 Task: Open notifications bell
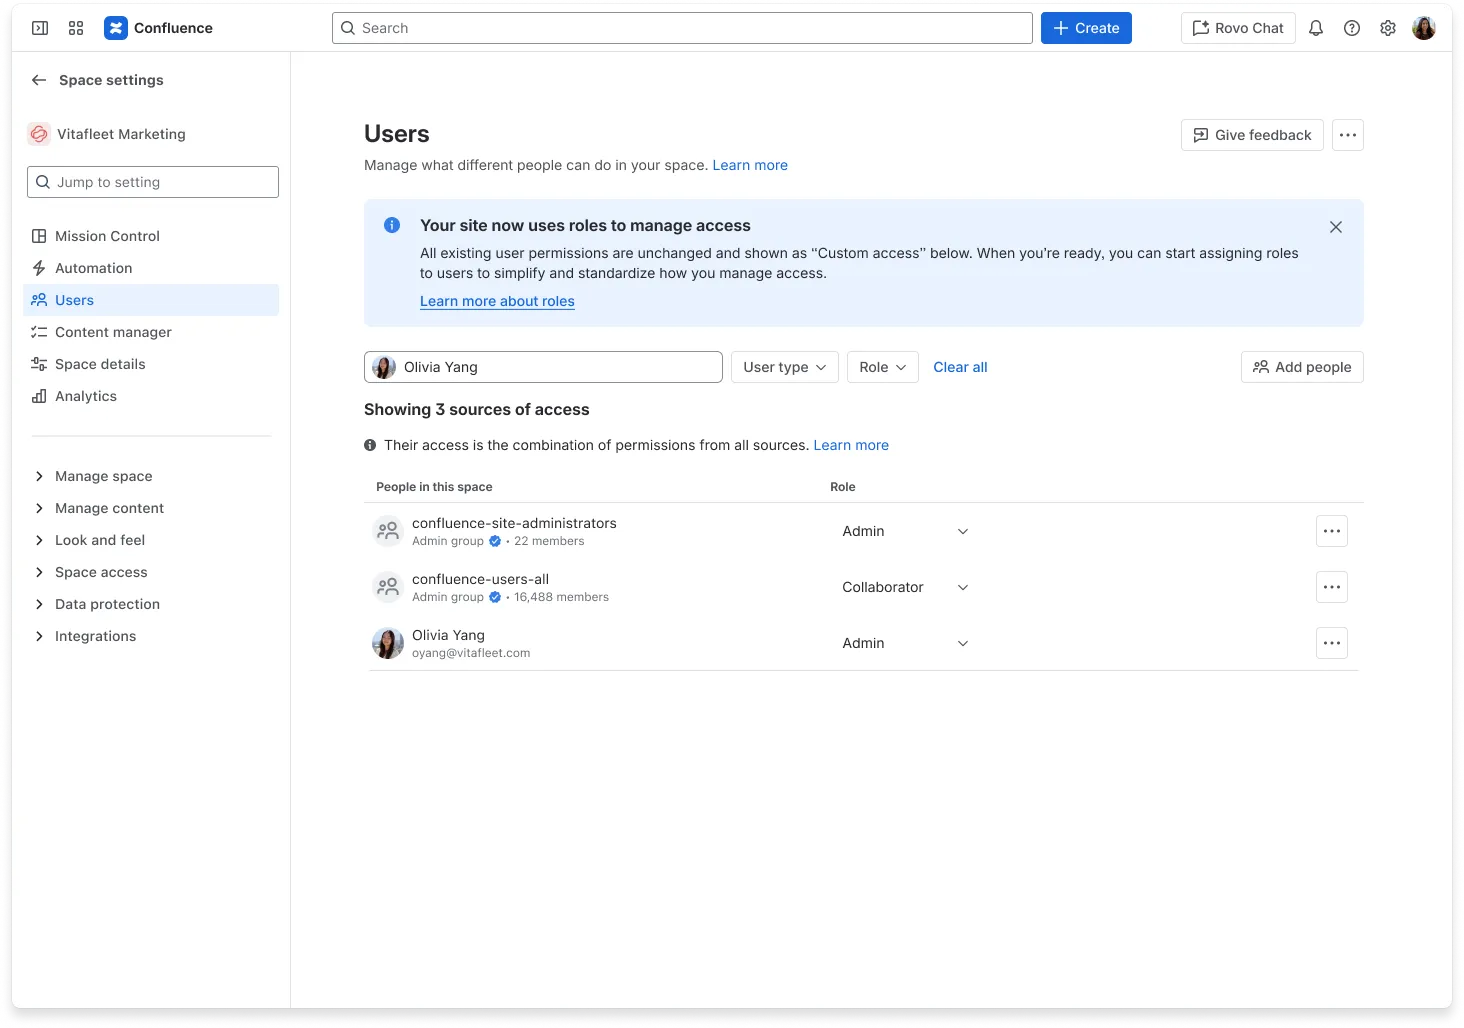tap(1316, 28)
